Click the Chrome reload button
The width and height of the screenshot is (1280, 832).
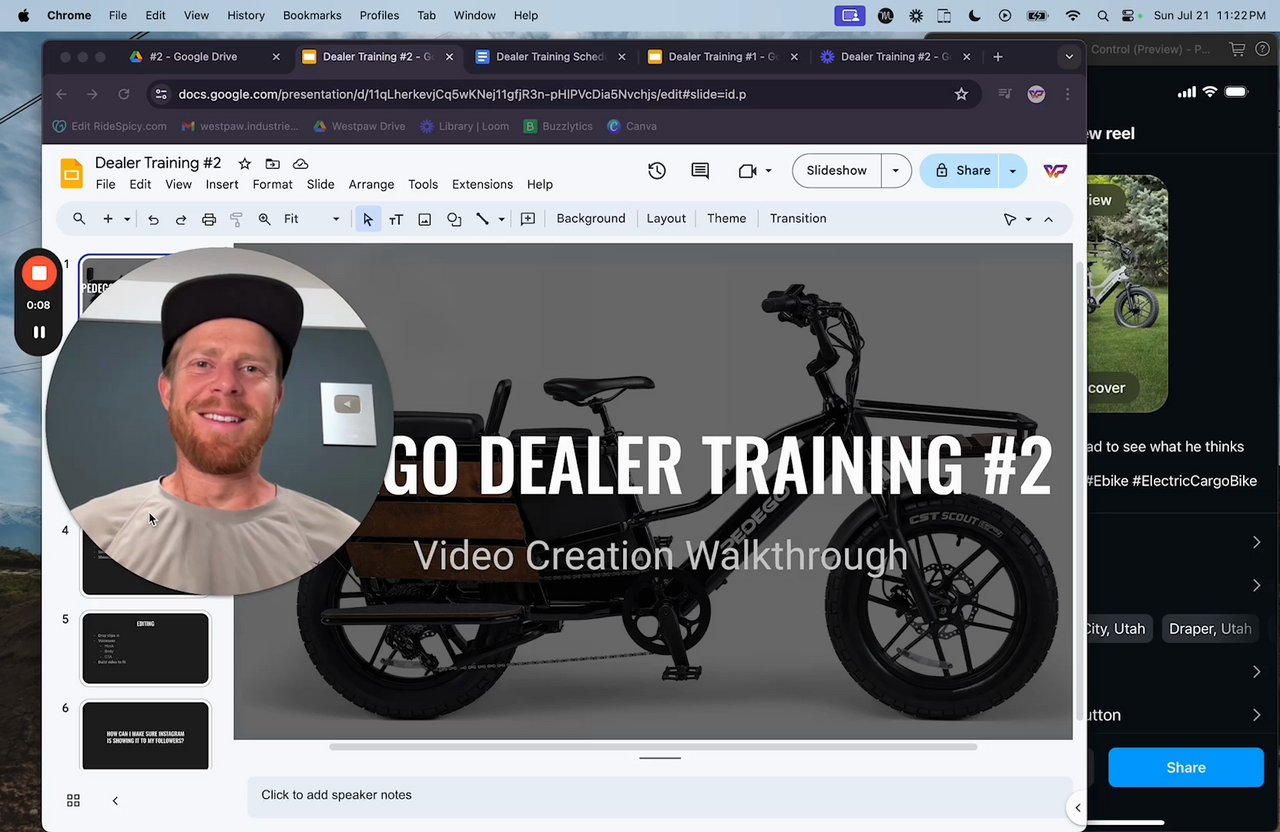124,94
